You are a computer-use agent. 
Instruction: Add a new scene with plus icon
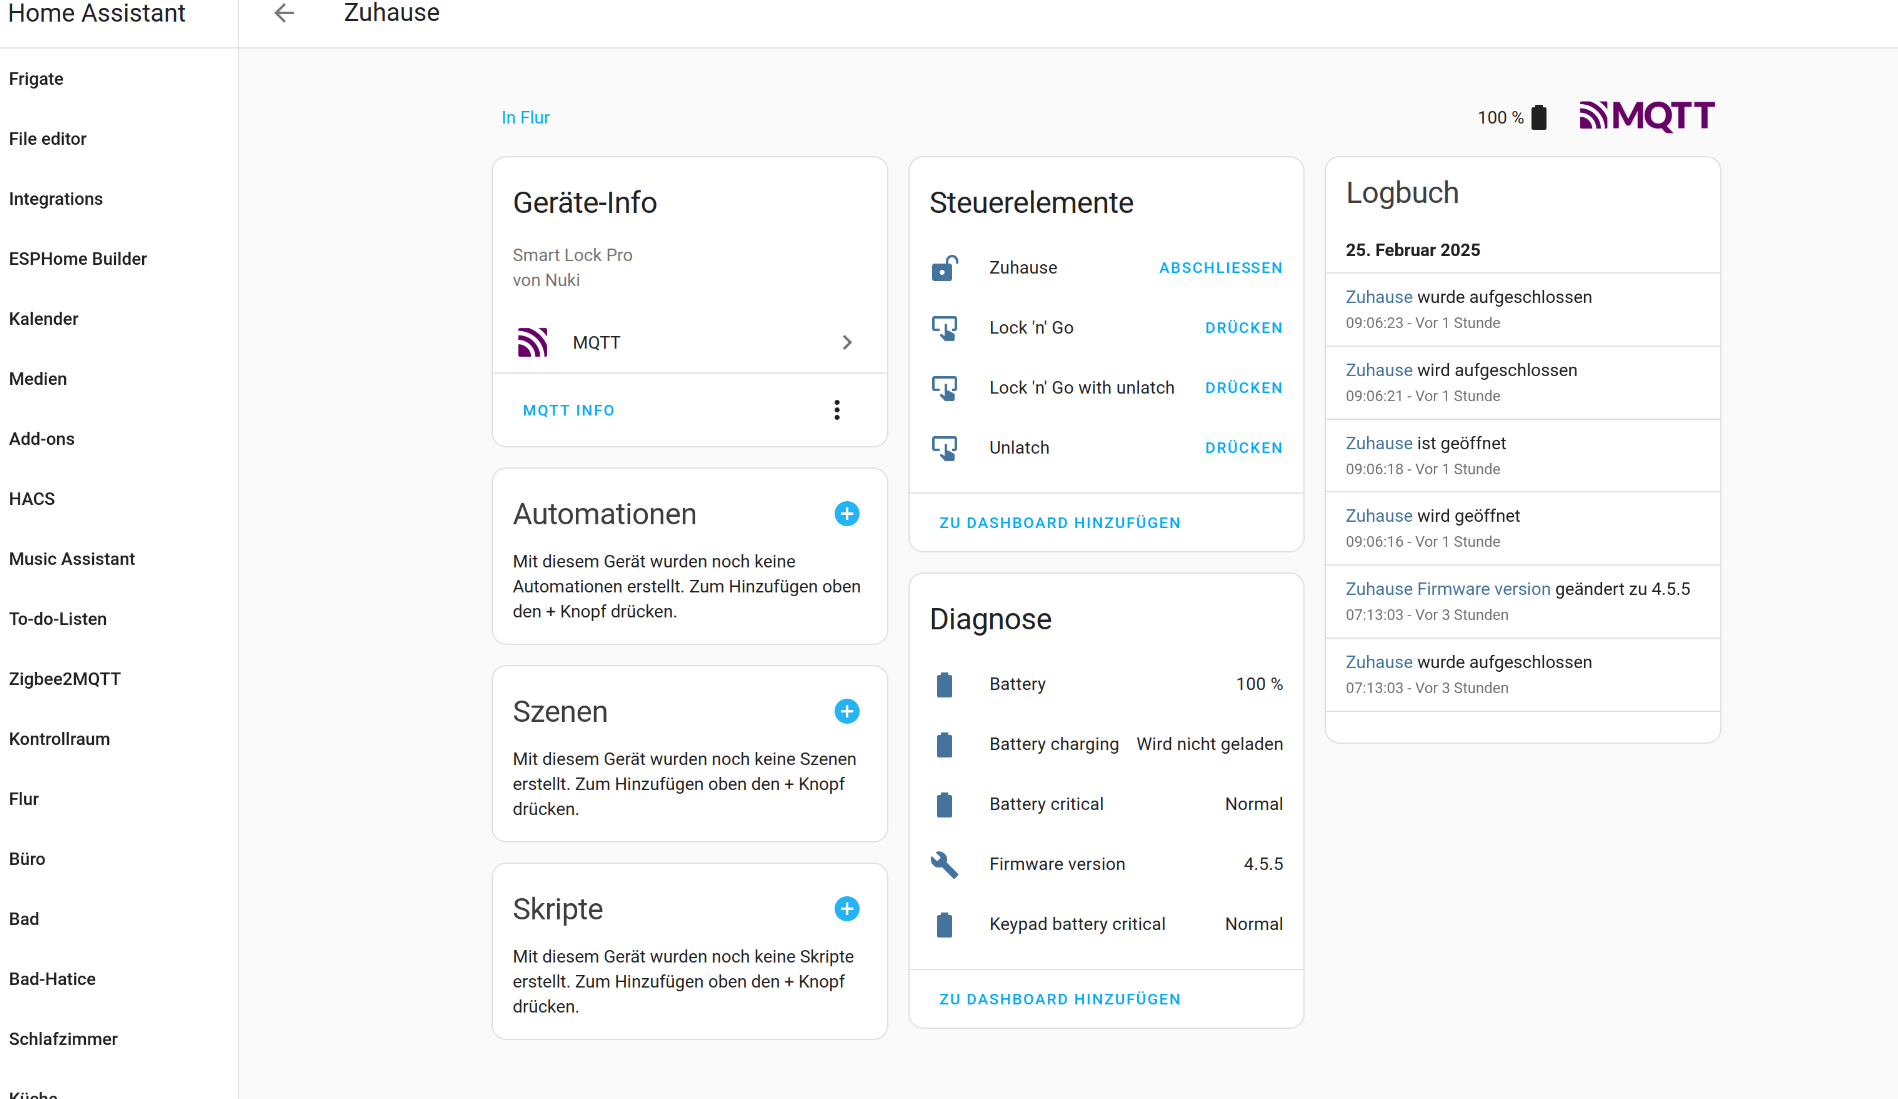click(x=846, y=711)
